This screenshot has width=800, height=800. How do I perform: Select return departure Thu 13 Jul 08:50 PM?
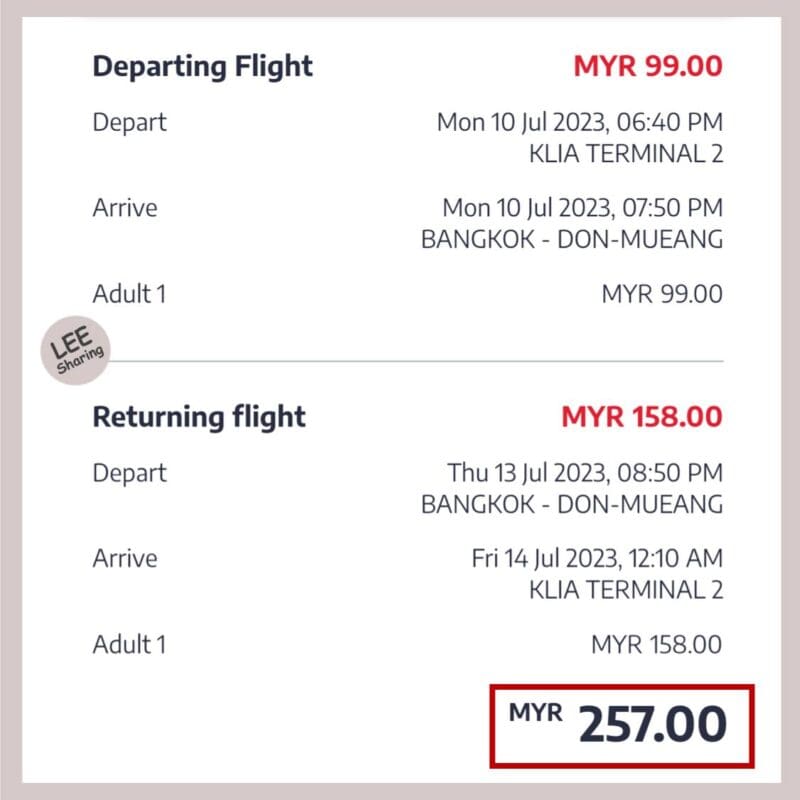click(585, 473)
